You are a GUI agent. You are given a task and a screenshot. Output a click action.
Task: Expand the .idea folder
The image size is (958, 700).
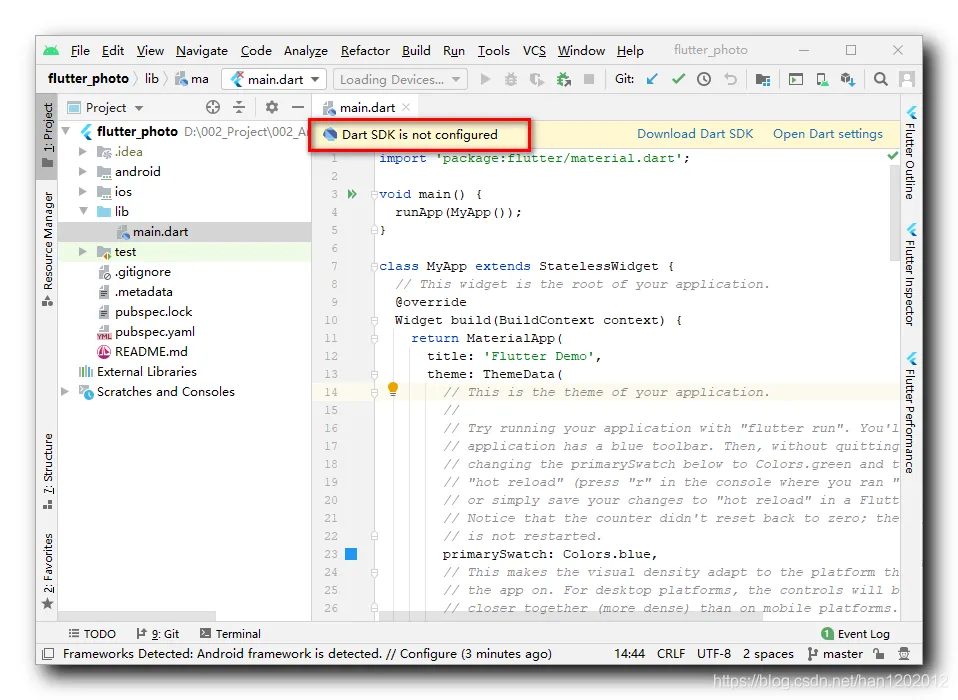(83, 151)
